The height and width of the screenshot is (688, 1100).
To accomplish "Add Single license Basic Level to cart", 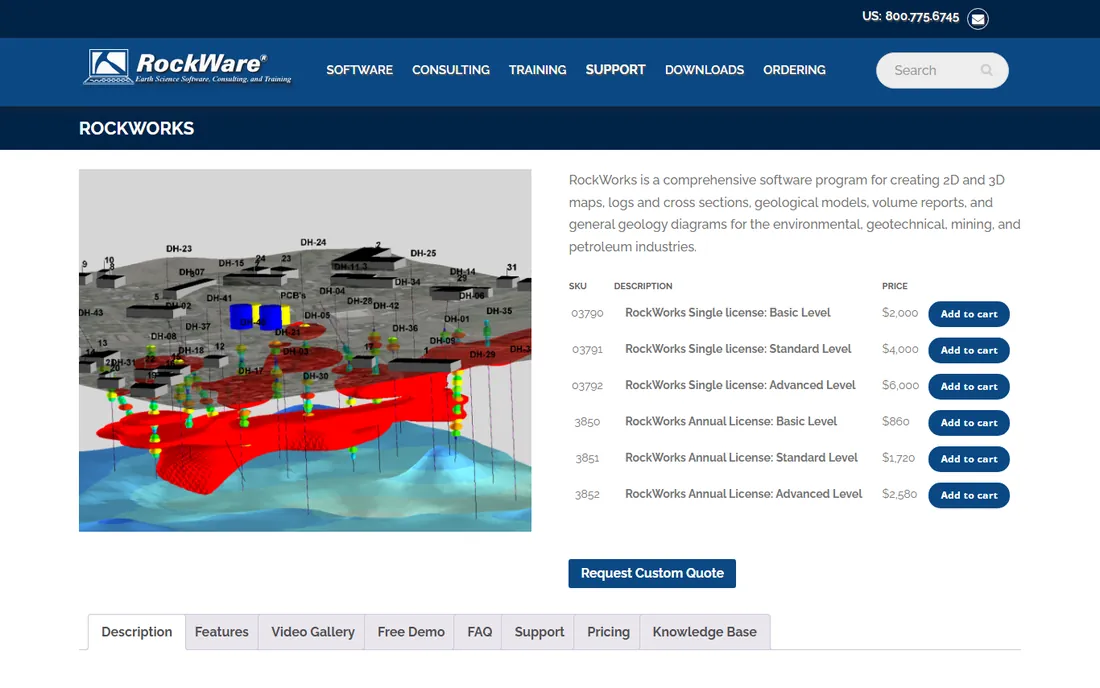I will [x=969, y=314].
